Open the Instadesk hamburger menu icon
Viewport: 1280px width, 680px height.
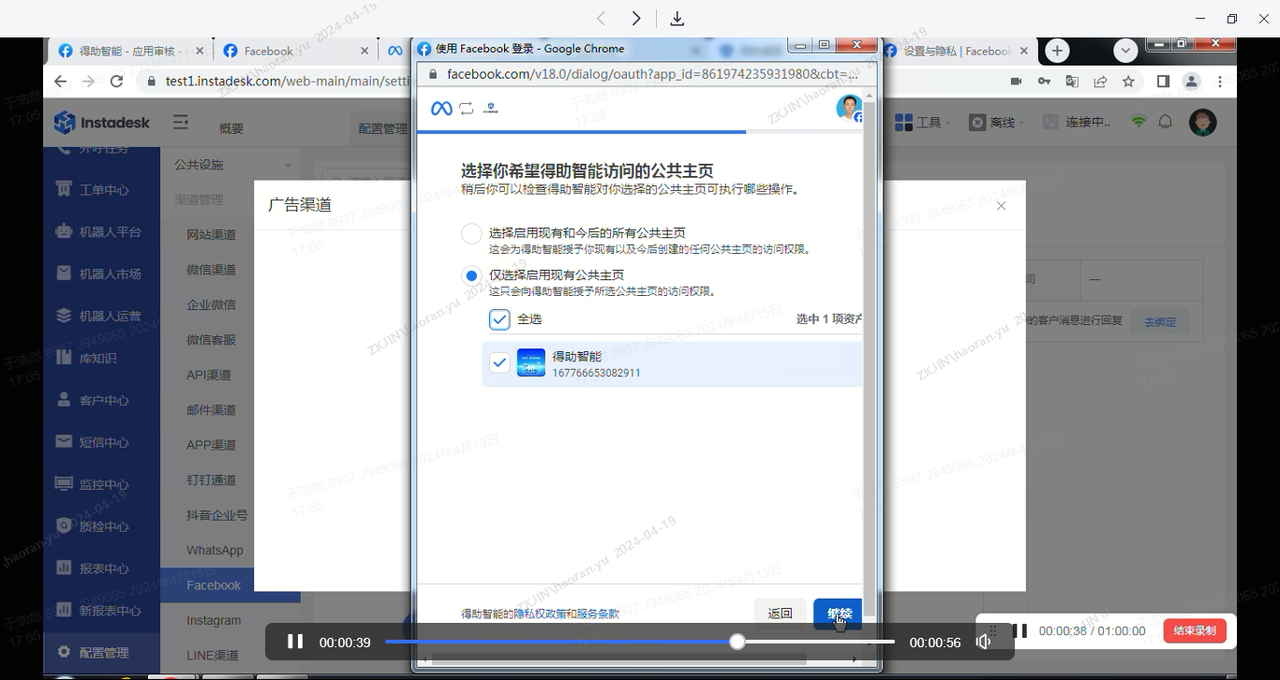click(x=180, y=122)
